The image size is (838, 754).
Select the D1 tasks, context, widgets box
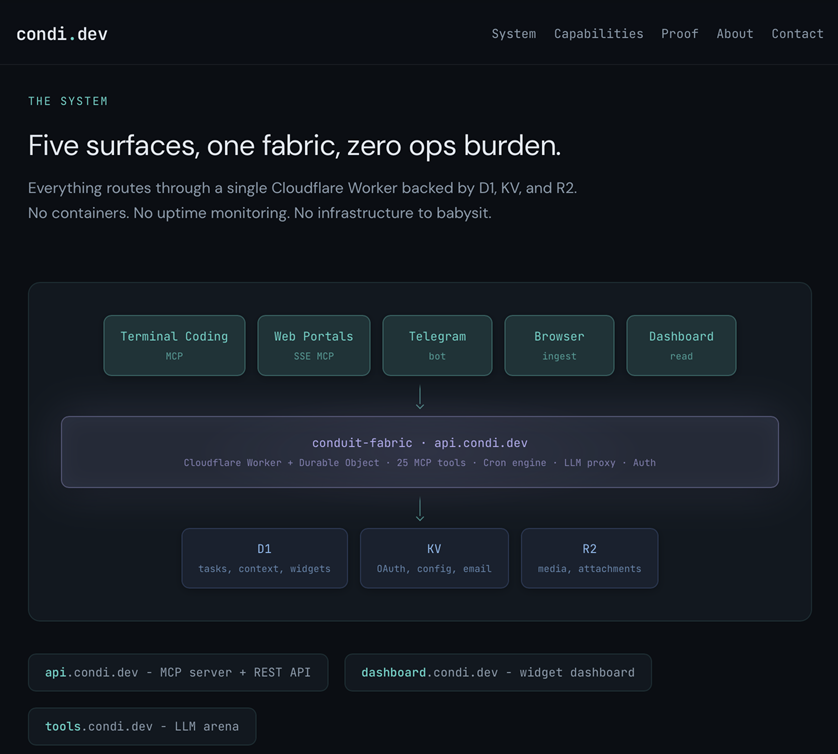coord(265,558)
